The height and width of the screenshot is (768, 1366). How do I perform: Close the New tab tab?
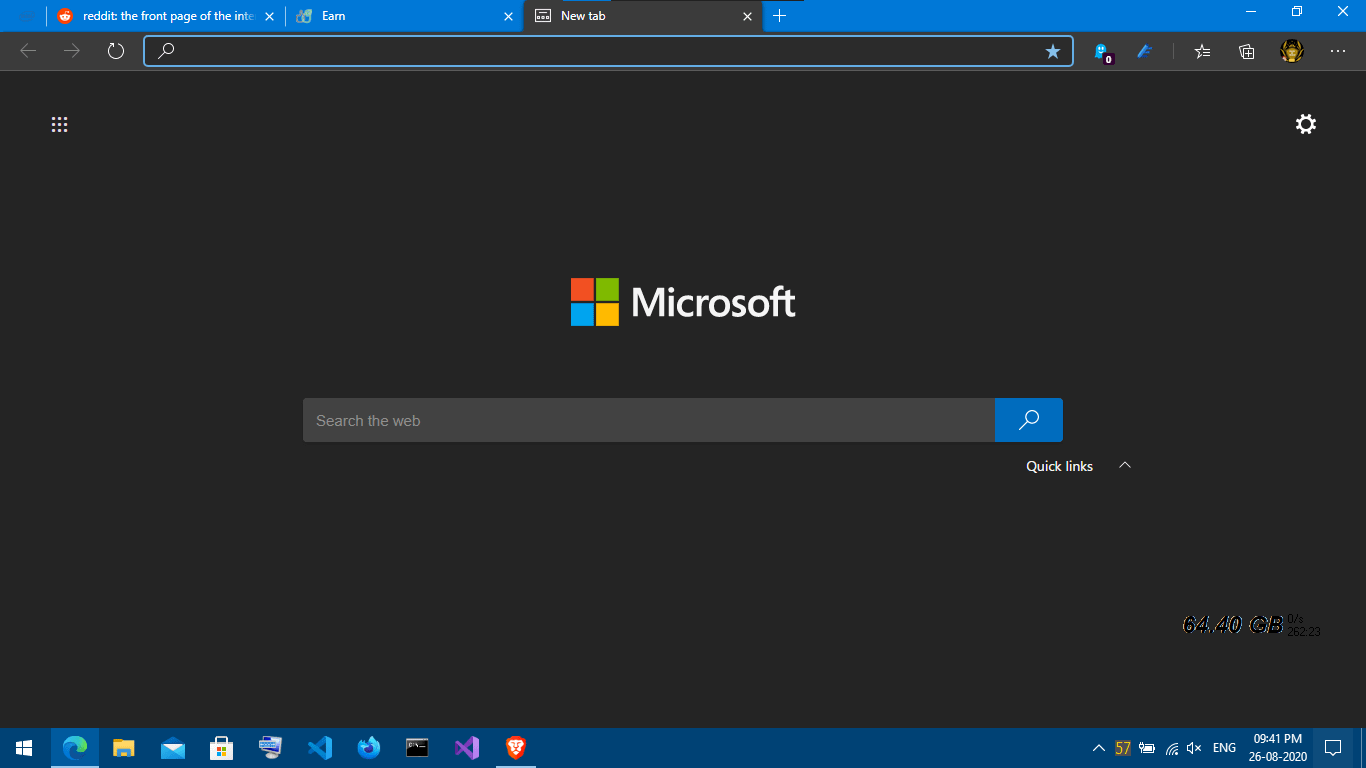(x=747, y=16)
